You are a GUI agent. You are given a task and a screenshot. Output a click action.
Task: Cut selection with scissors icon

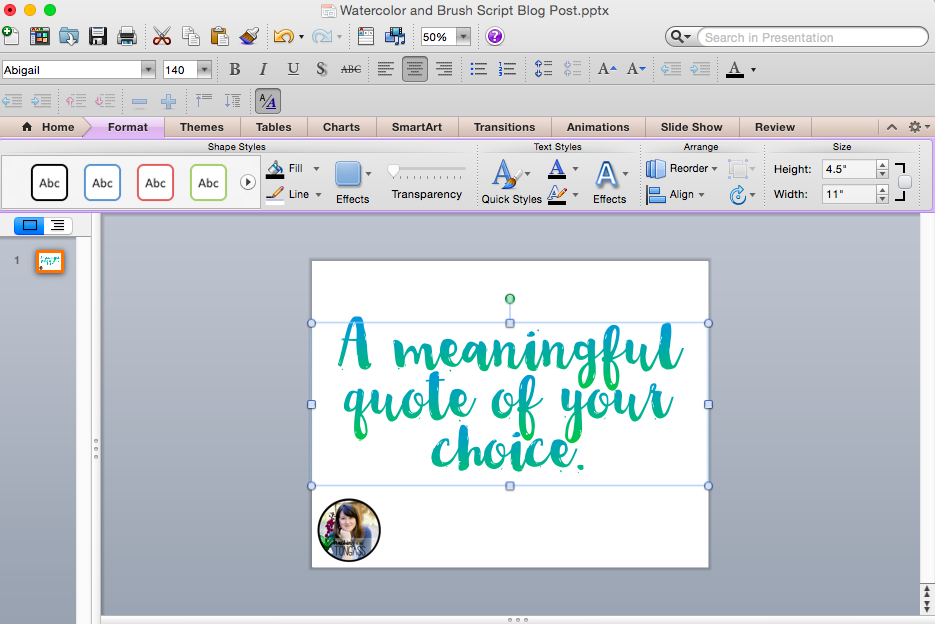[x=162, y=36]
